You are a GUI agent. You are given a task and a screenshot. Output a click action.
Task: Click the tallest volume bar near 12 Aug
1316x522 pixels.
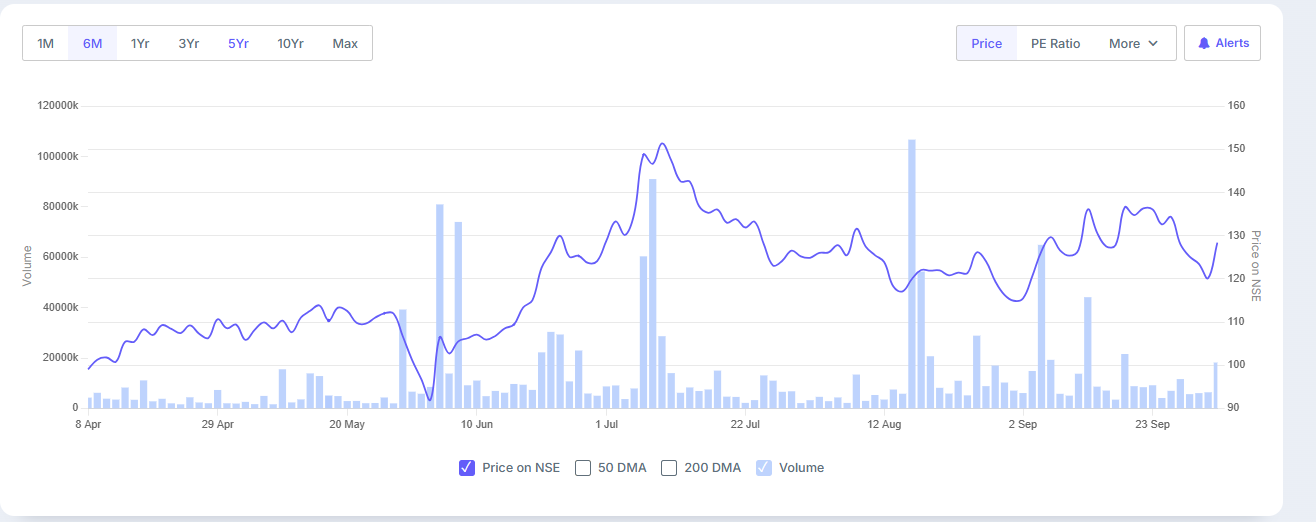tap(912, 273)
